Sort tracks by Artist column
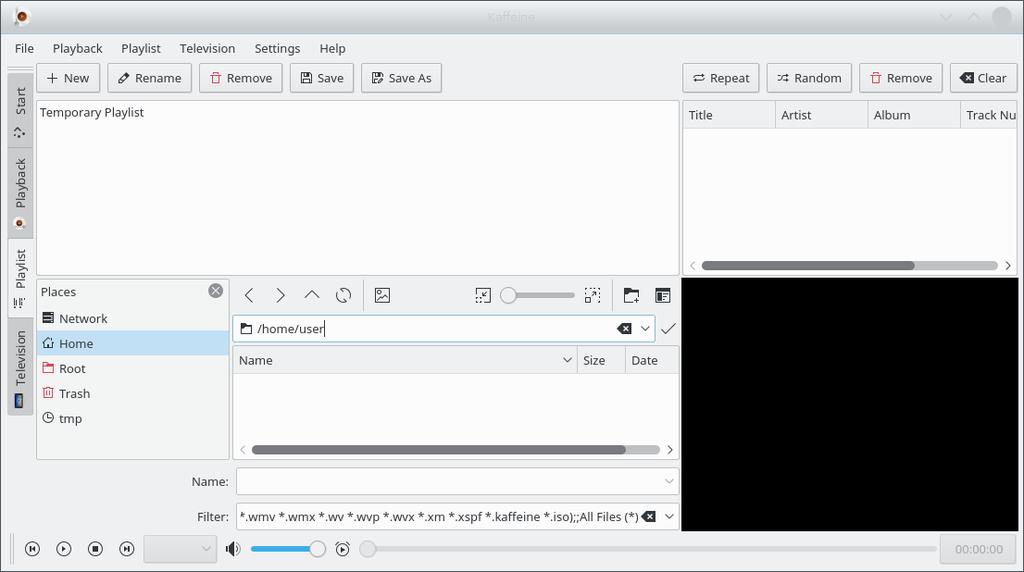 point(822,115)
